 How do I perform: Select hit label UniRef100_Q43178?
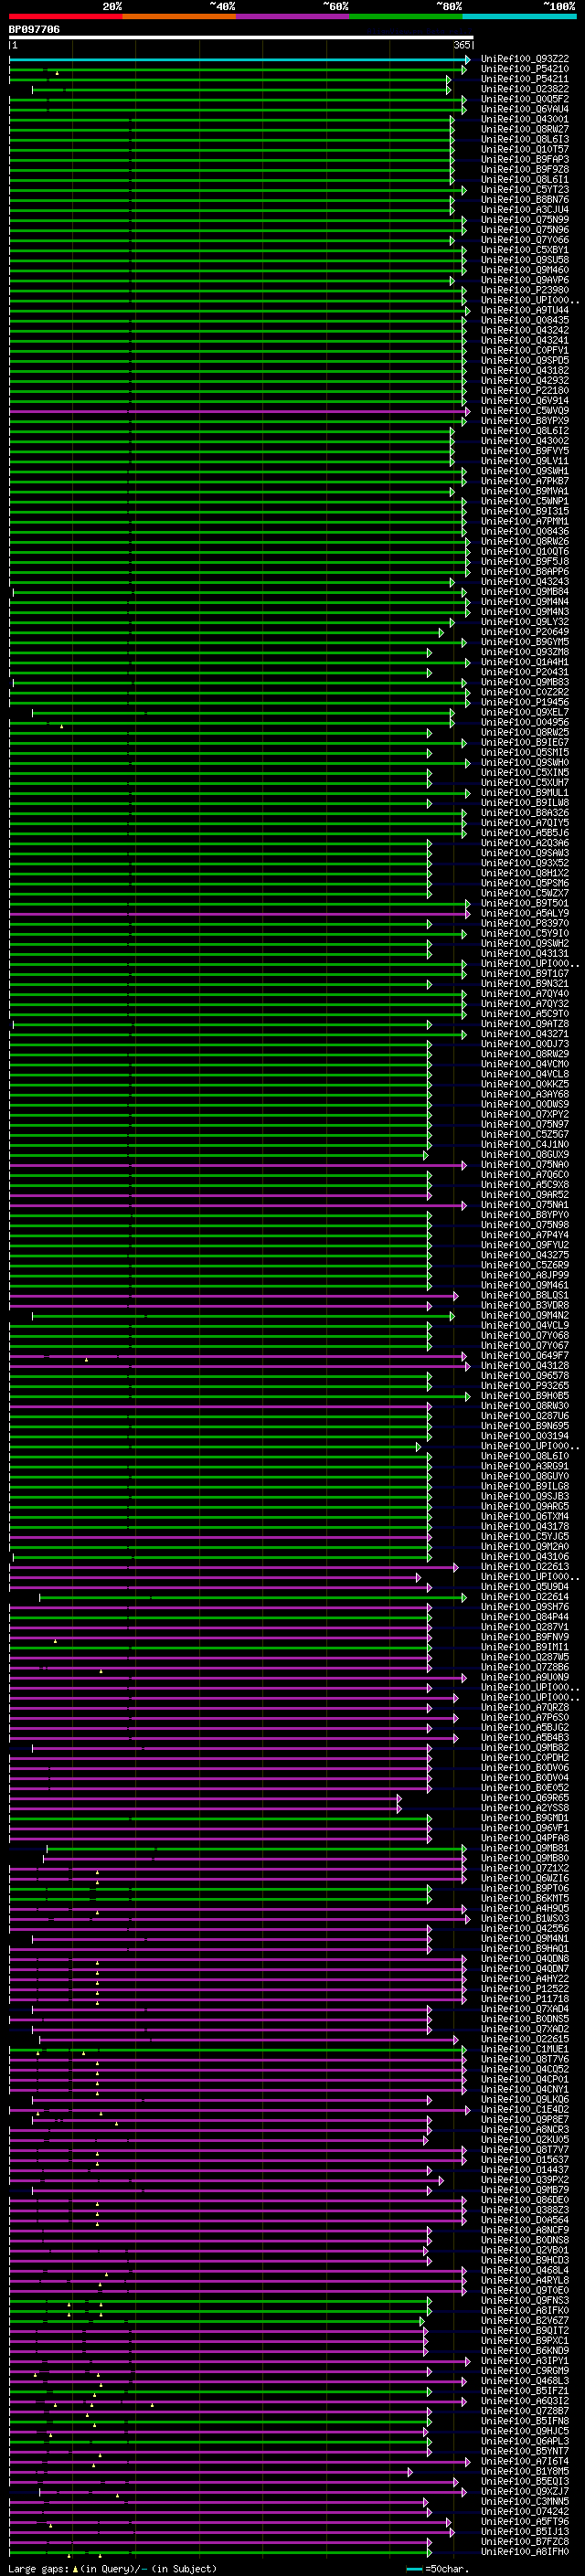[525, 1526]
